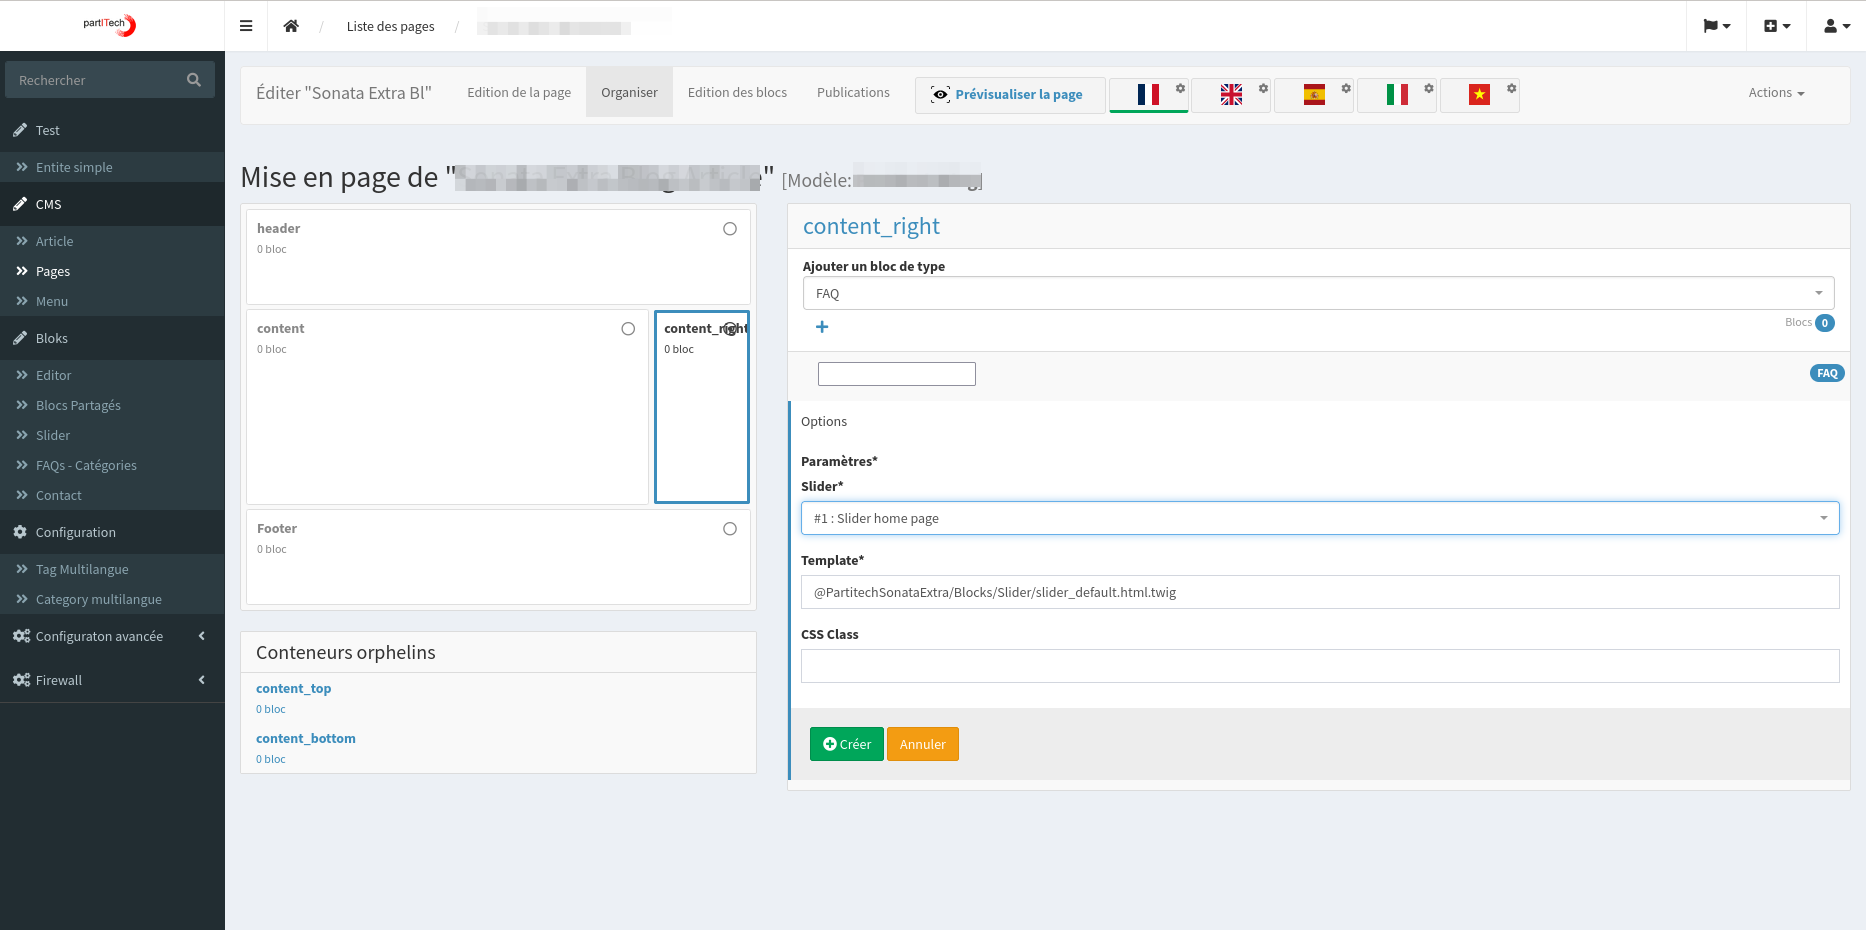This screenshot has width=1866, height=930.
Task: Select the Footer container radio button
Action: 730,529
